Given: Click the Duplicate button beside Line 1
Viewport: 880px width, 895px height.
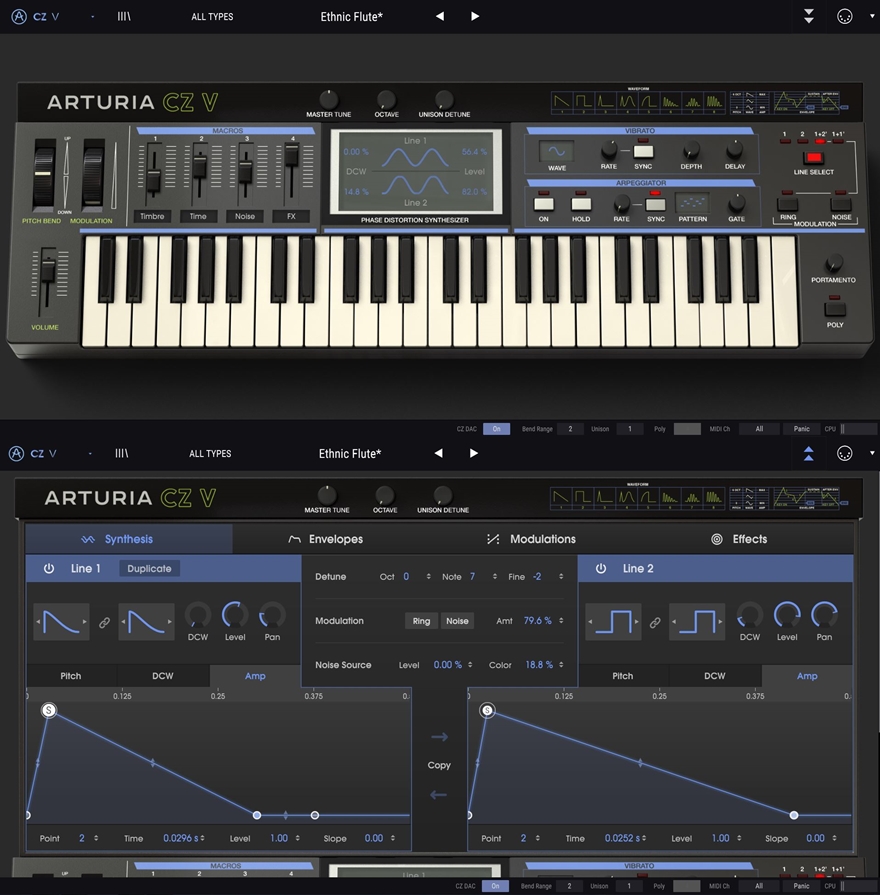Looking at the screenshot, I should tap(149, 568).
